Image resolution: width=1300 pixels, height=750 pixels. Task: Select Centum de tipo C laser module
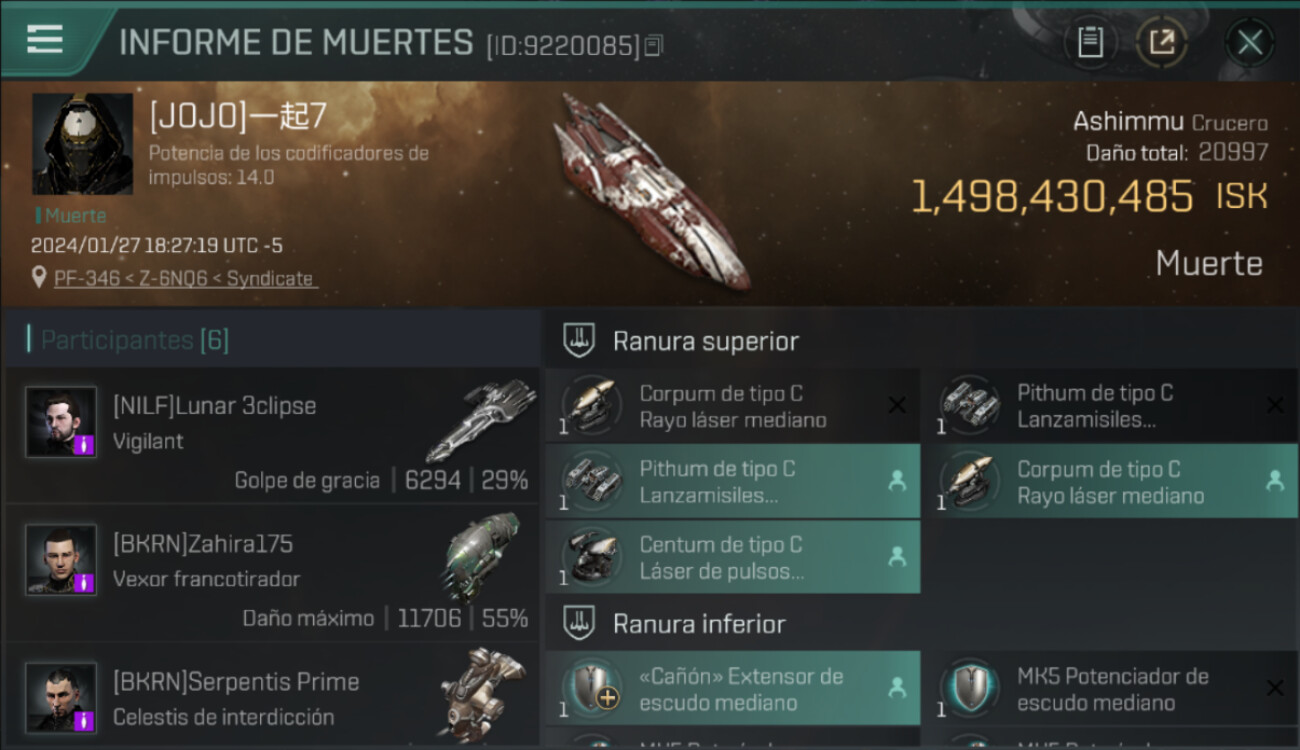[733, 558]
